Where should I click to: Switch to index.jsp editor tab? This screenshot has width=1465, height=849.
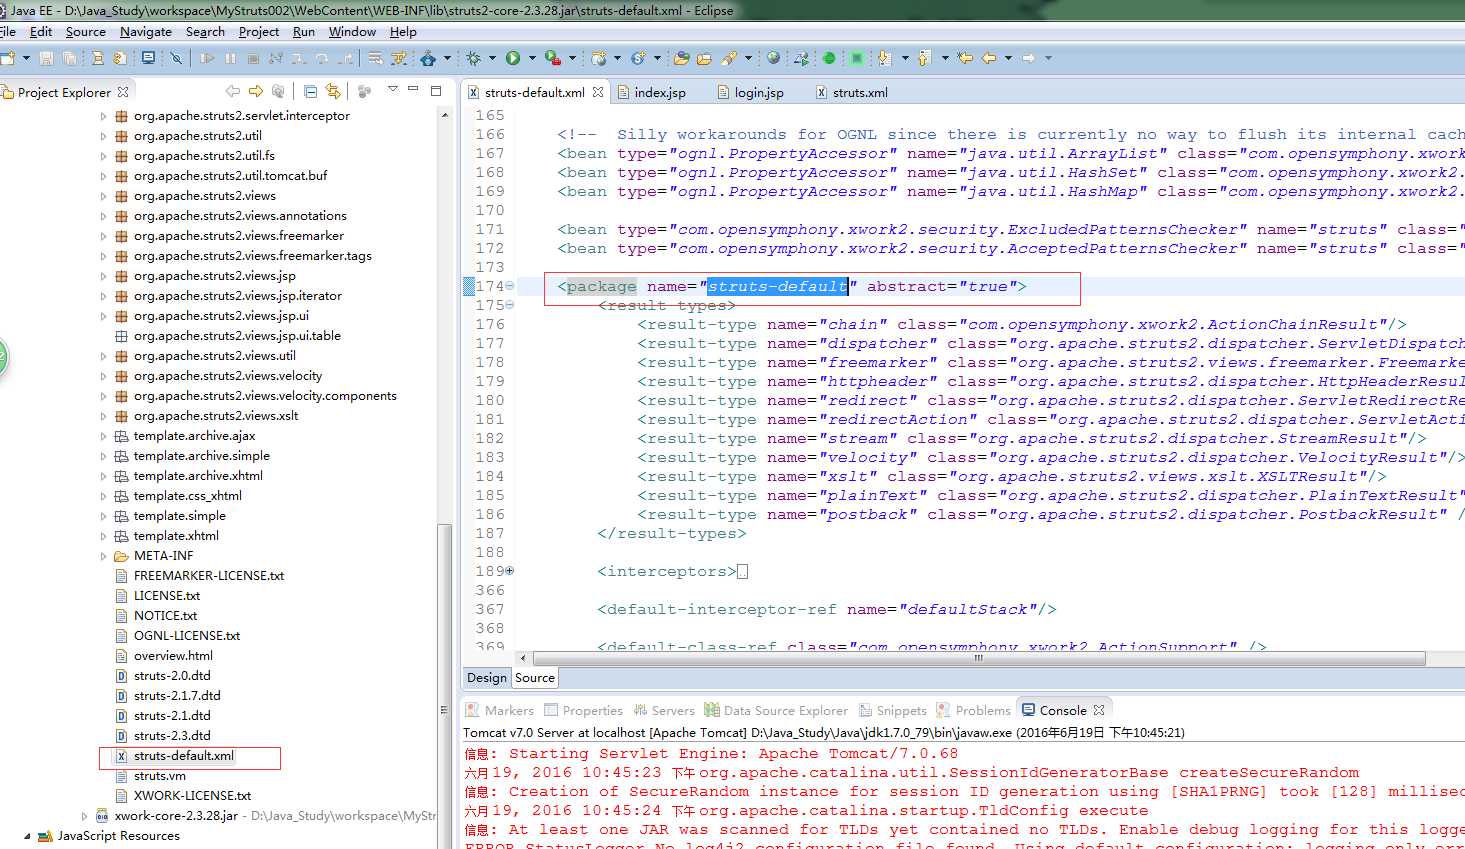tap(652, 92)
